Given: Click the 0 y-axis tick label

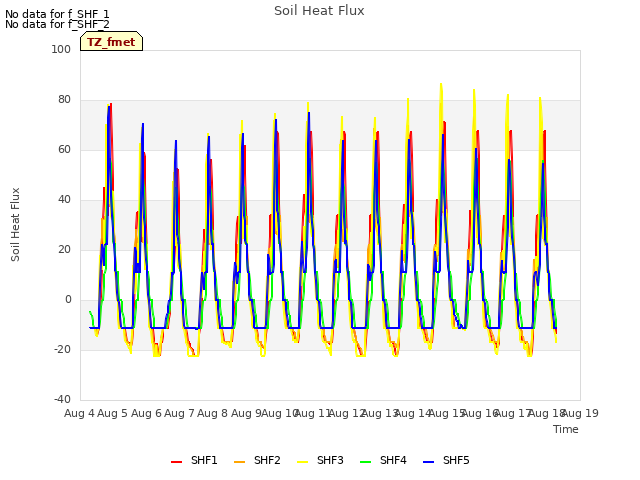Looking at the screenshot, I should (68, 300).
